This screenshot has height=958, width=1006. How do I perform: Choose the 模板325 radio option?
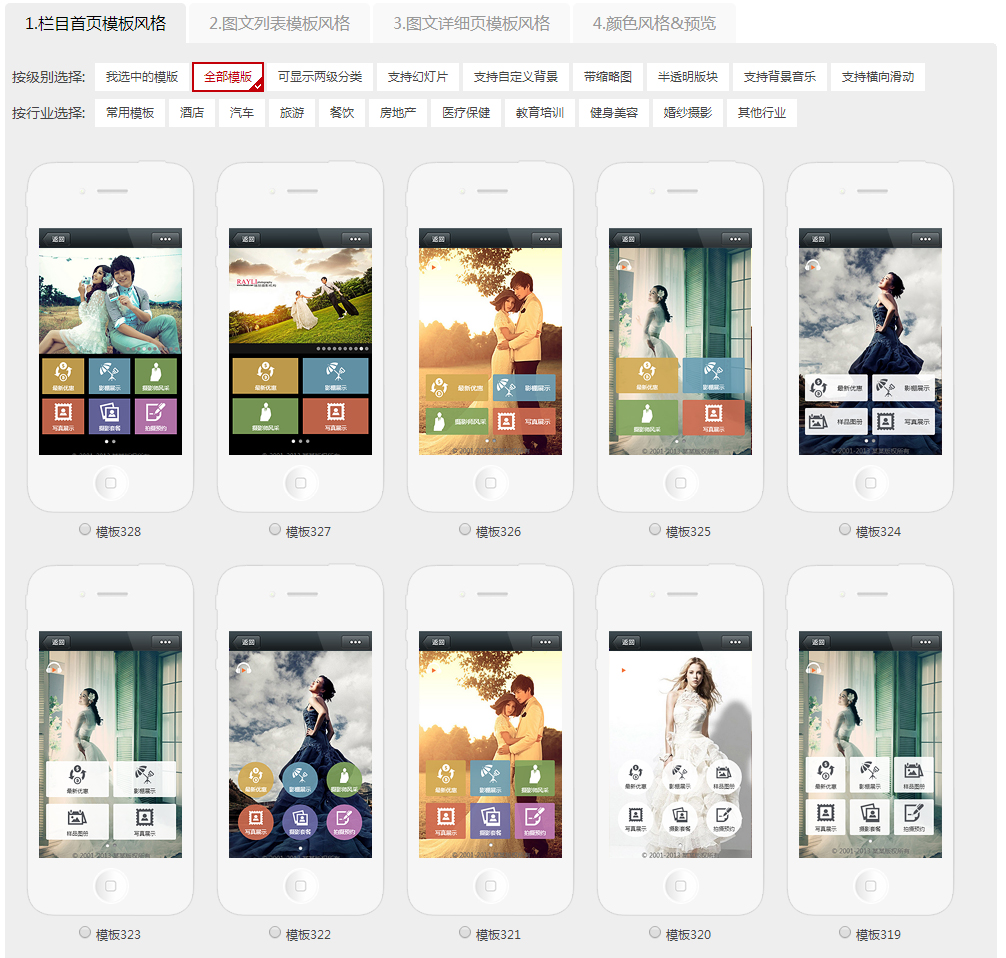[x=655, y=530]
